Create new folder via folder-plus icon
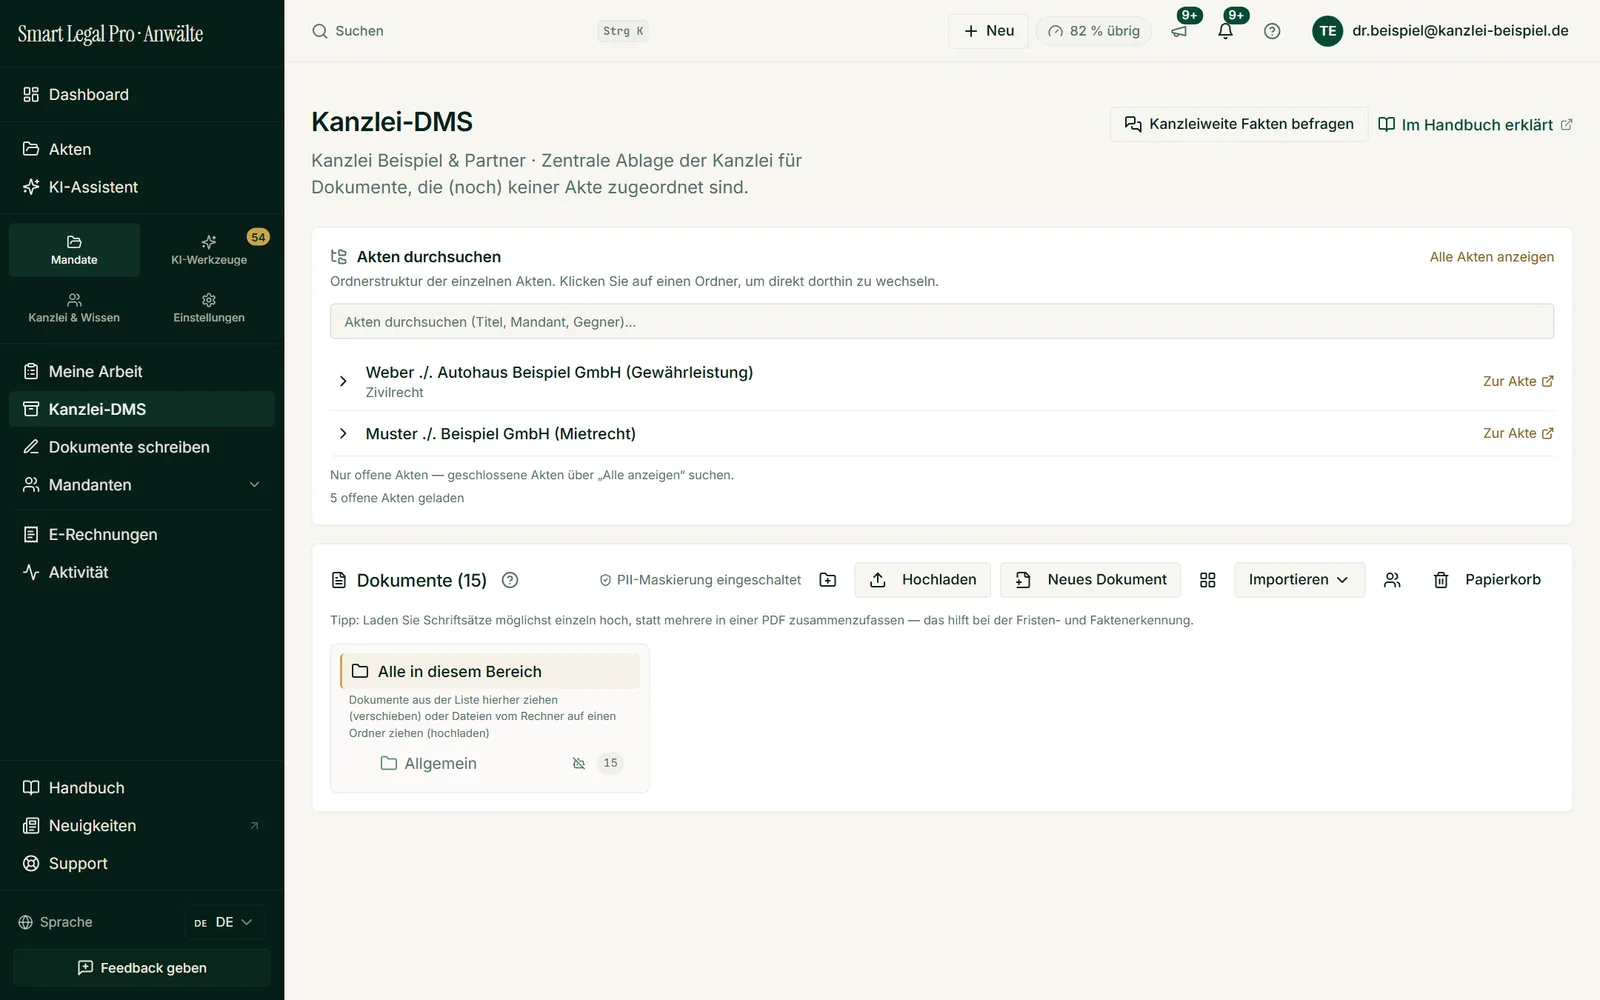 (x=828, y=580)
